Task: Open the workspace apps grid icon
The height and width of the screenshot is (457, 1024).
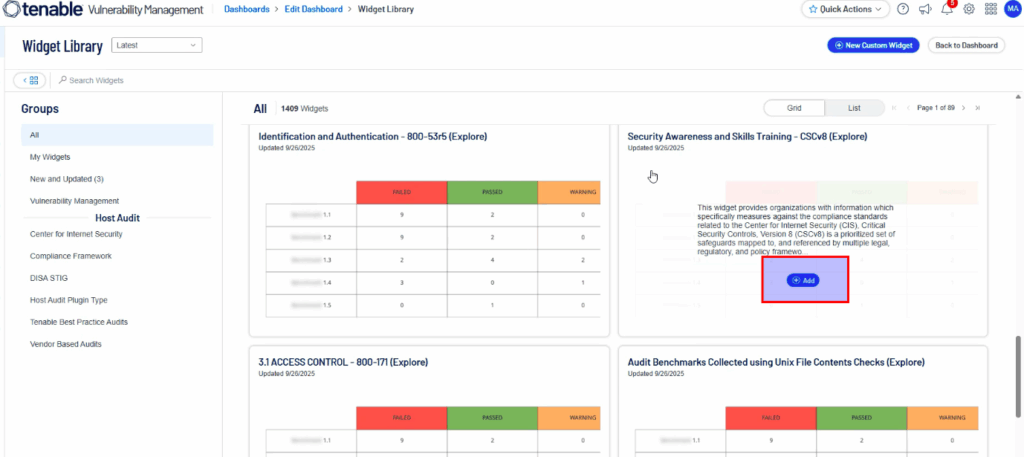Action: (x=990, y=9)
